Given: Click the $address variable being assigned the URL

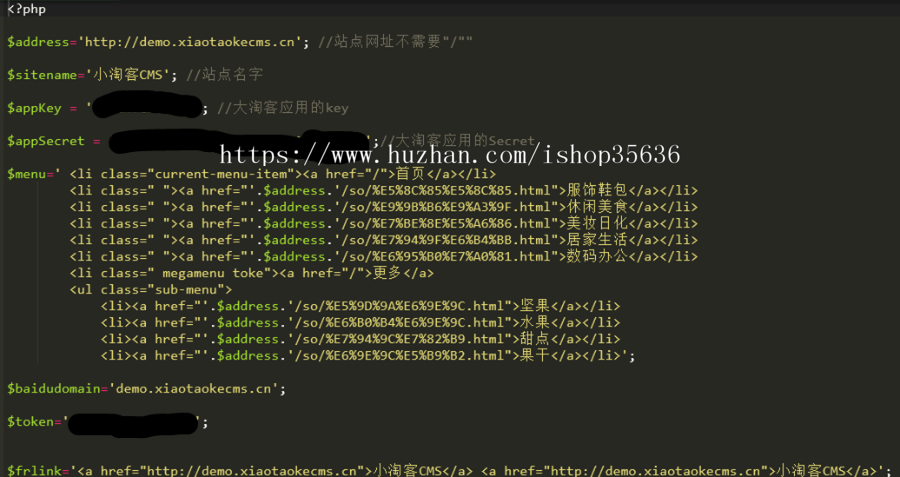Looking at the screenshot, I should pos(38,42).
